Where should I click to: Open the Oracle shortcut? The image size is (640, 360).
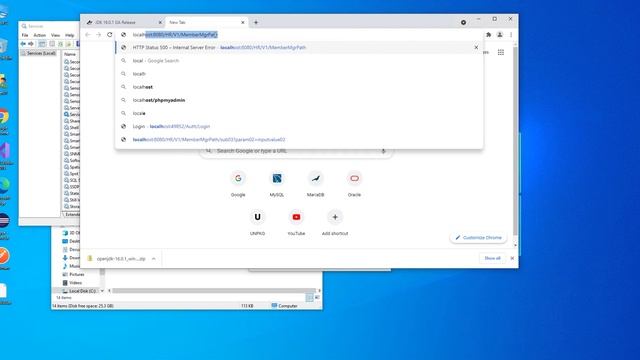354,184
